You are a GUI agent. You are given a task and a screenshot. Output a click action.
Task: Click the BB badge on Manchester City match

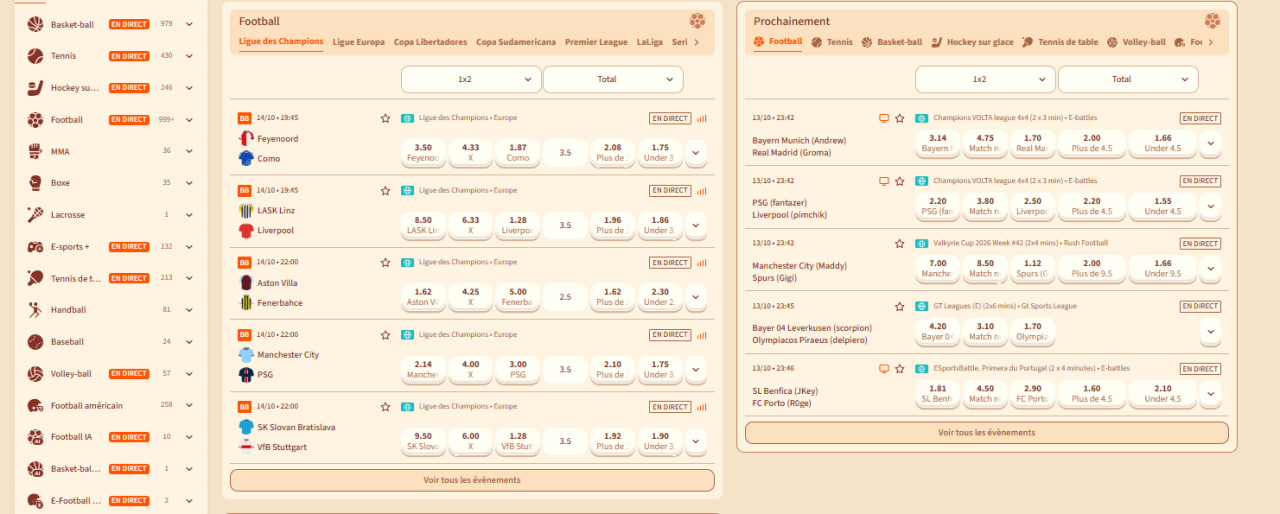pos(243,335)
